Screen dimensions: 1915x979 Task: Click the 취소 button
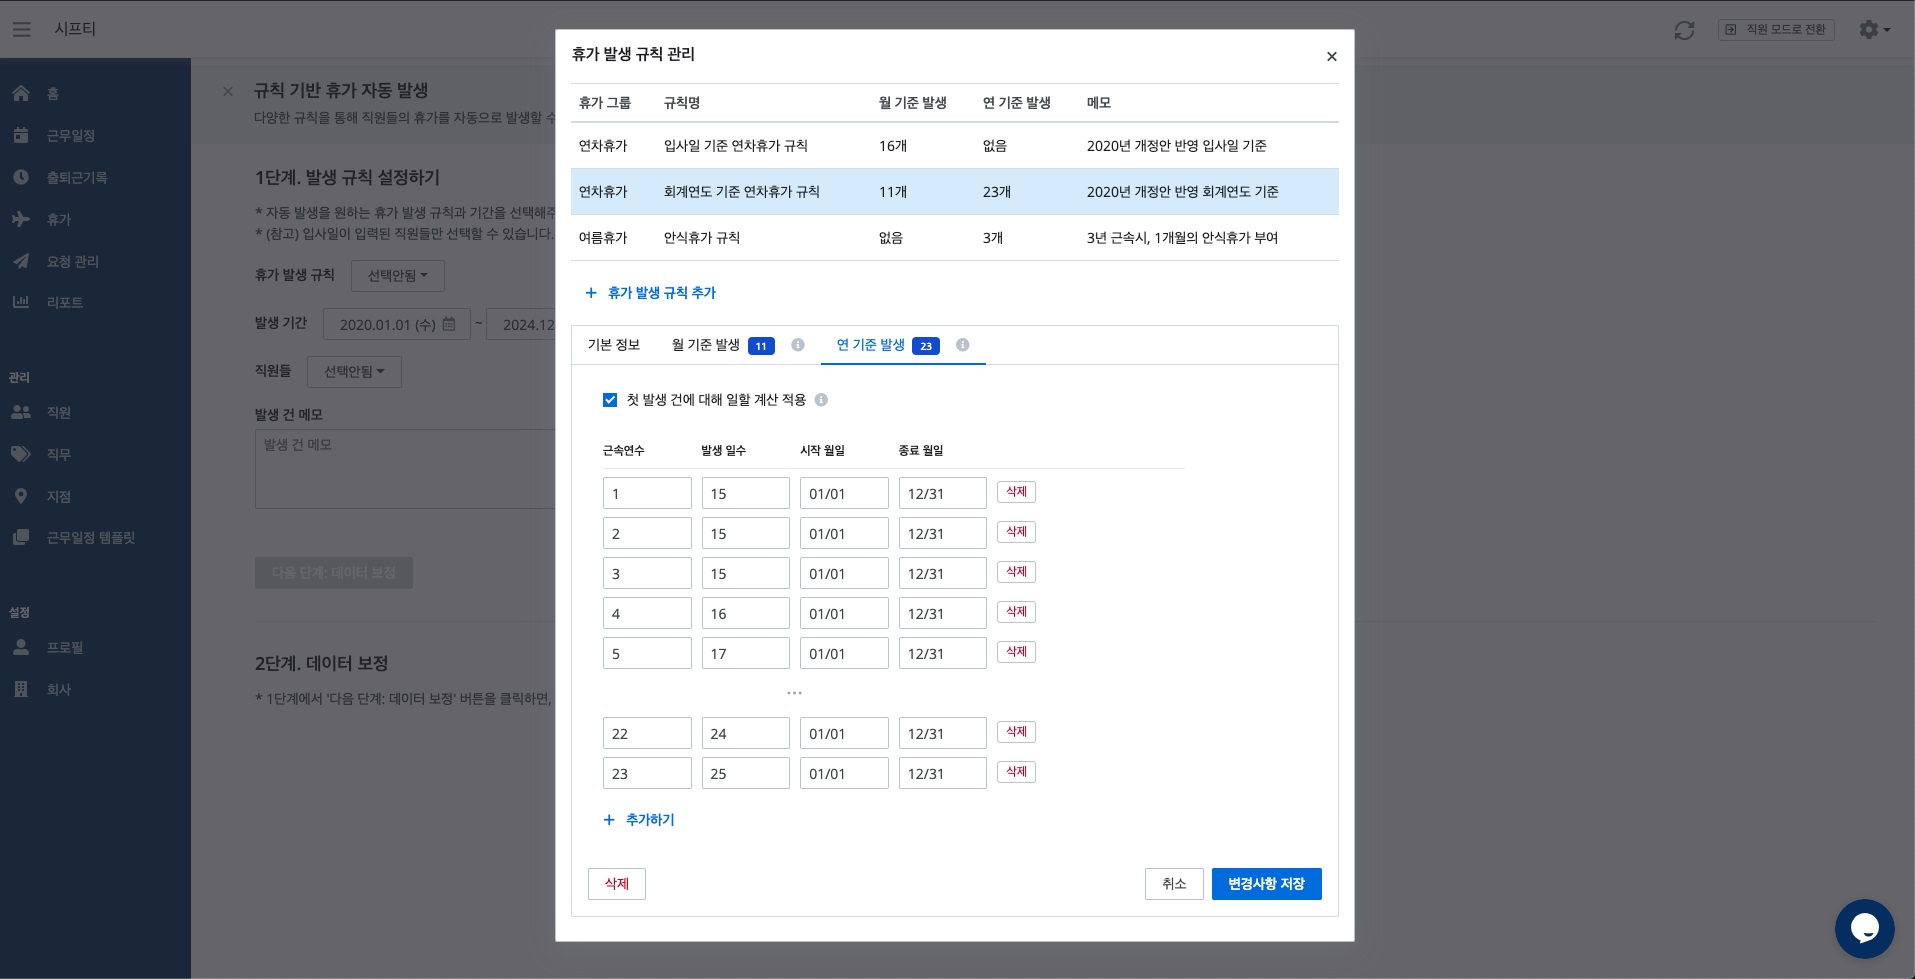[1174, 884]
